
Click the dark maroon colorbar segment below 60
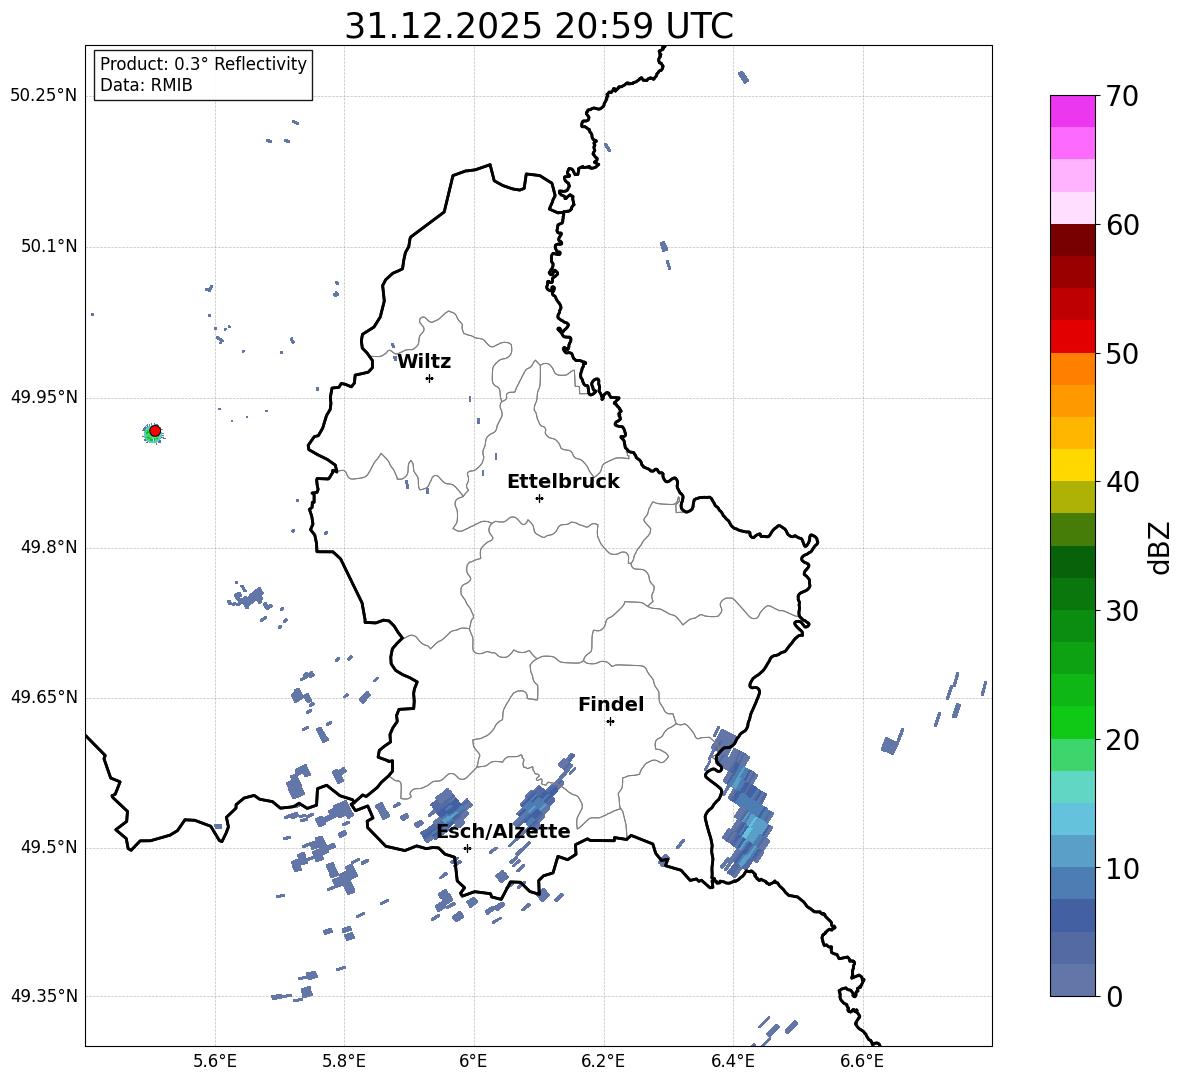(1072, 240)
